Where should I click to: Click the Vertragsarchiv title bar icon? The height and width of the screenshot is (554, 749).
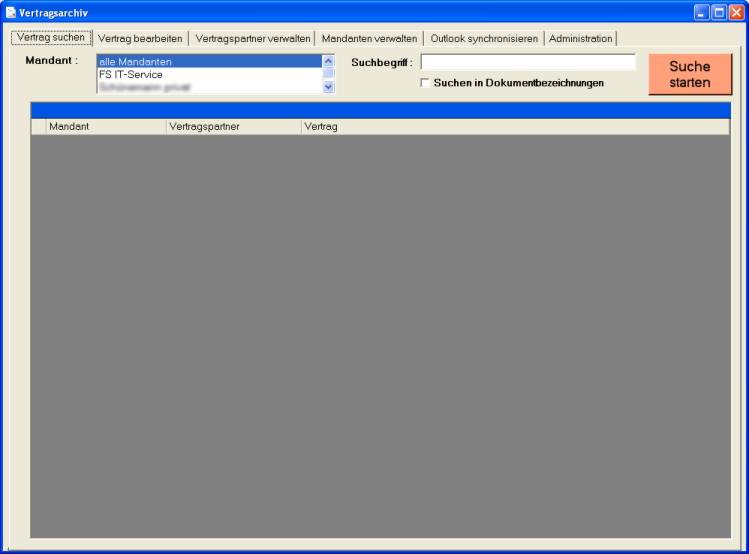tap(11, 12)
